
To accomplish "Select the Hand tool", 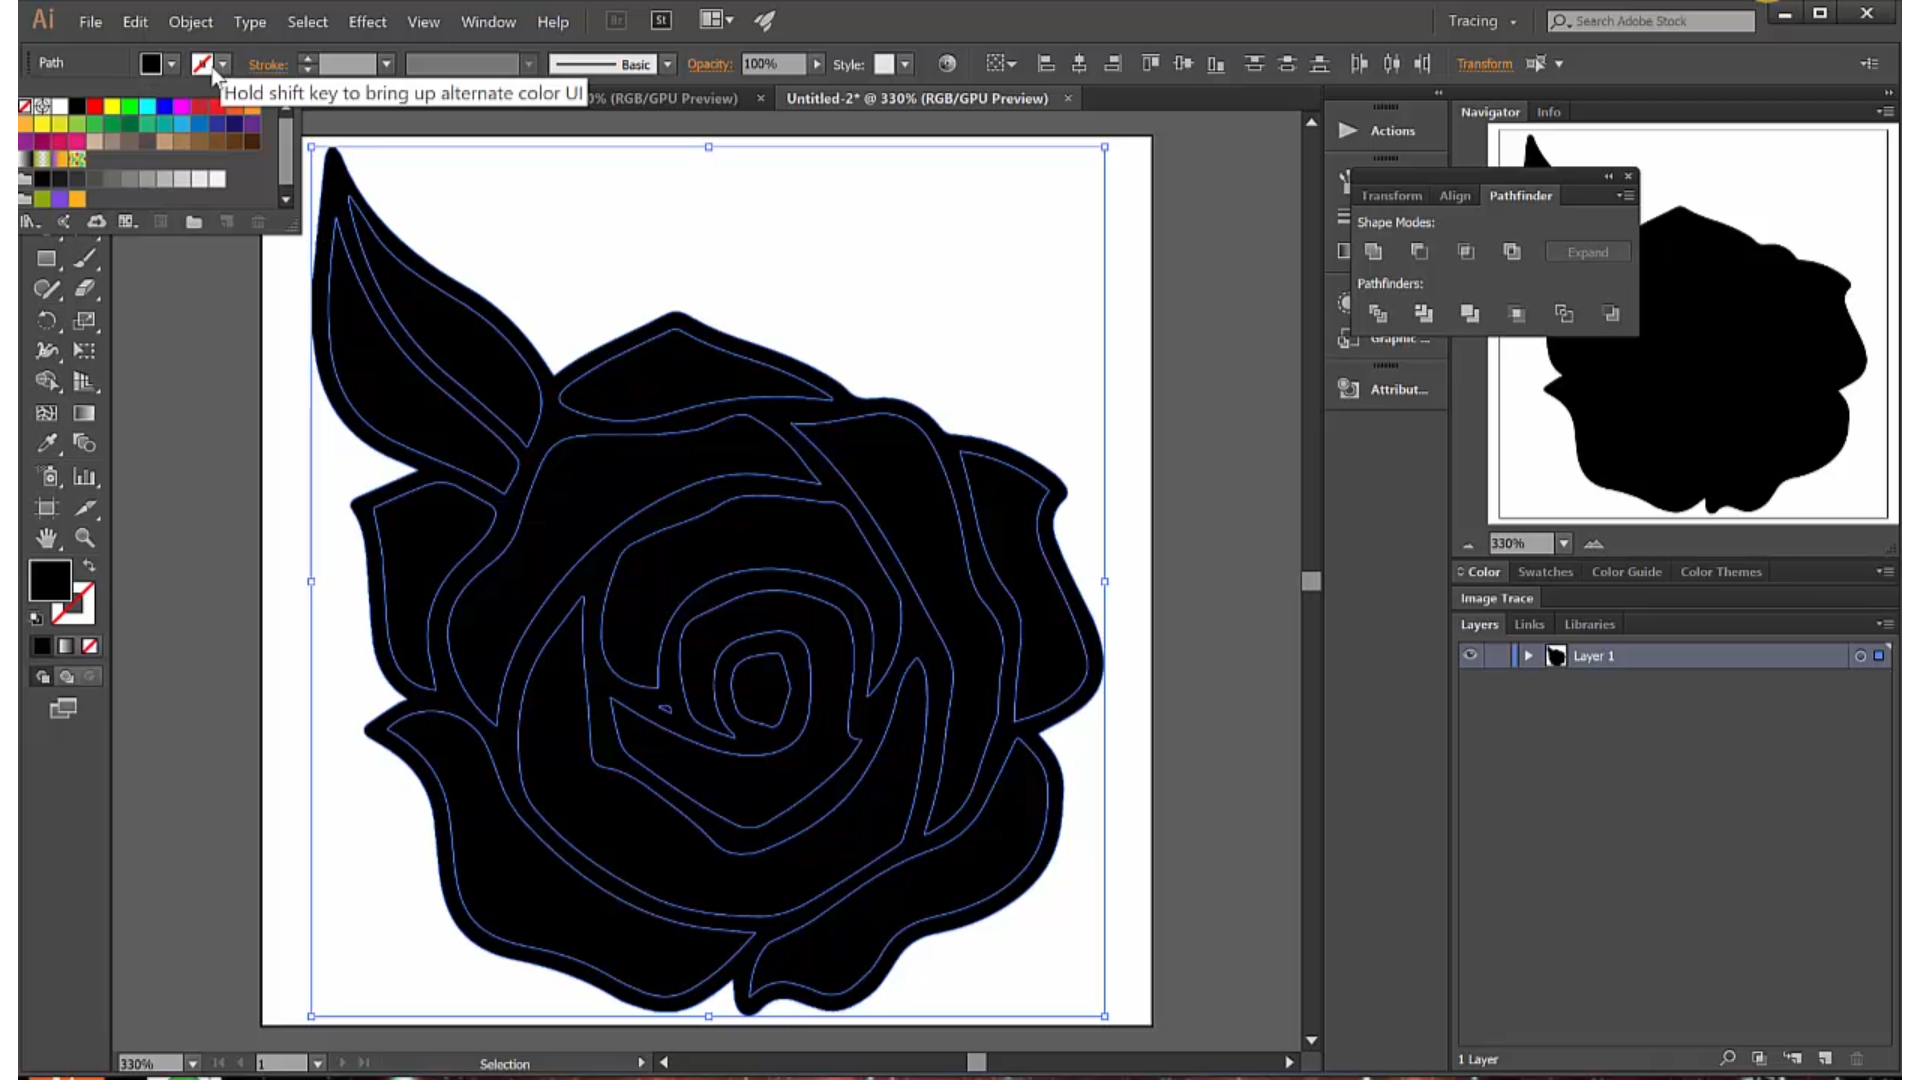I will pos(46,538).
